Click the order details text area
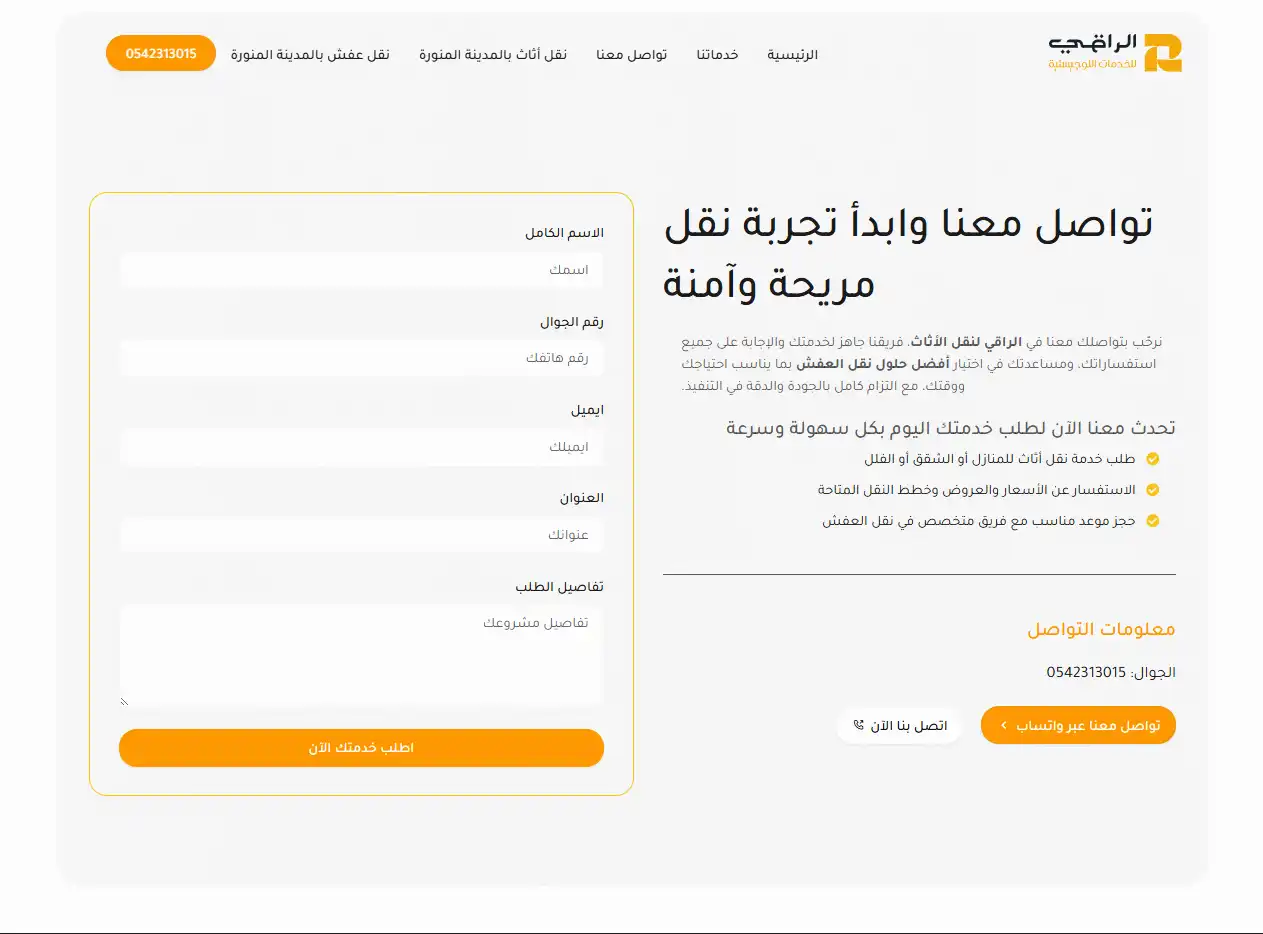Image resolution: width=1263 pixels, height=934 pixels. 361,656
